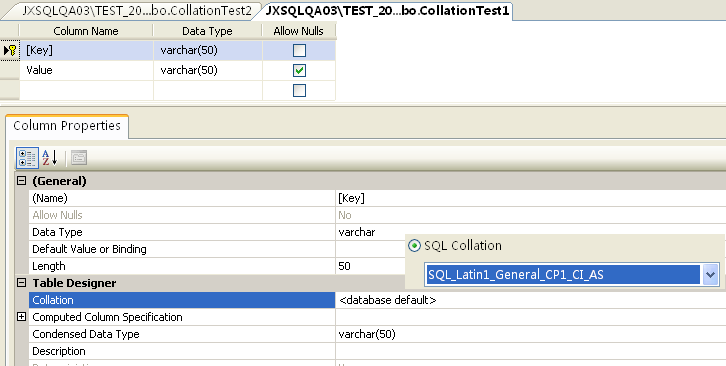Click the Property Pages icon

pos(79,158)
